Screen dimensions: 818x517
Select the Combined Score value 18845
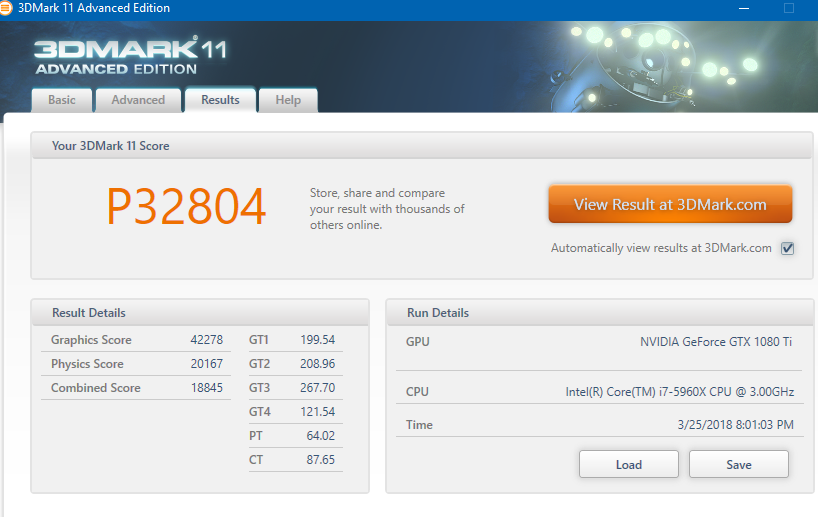pyautogui.click(x=207, y=388)
